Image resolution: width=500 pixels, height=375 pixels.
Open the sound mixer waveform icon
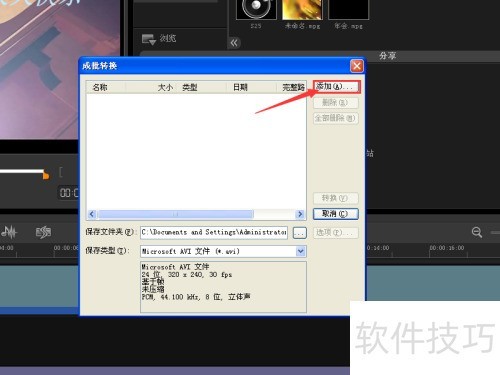[9, 232]
